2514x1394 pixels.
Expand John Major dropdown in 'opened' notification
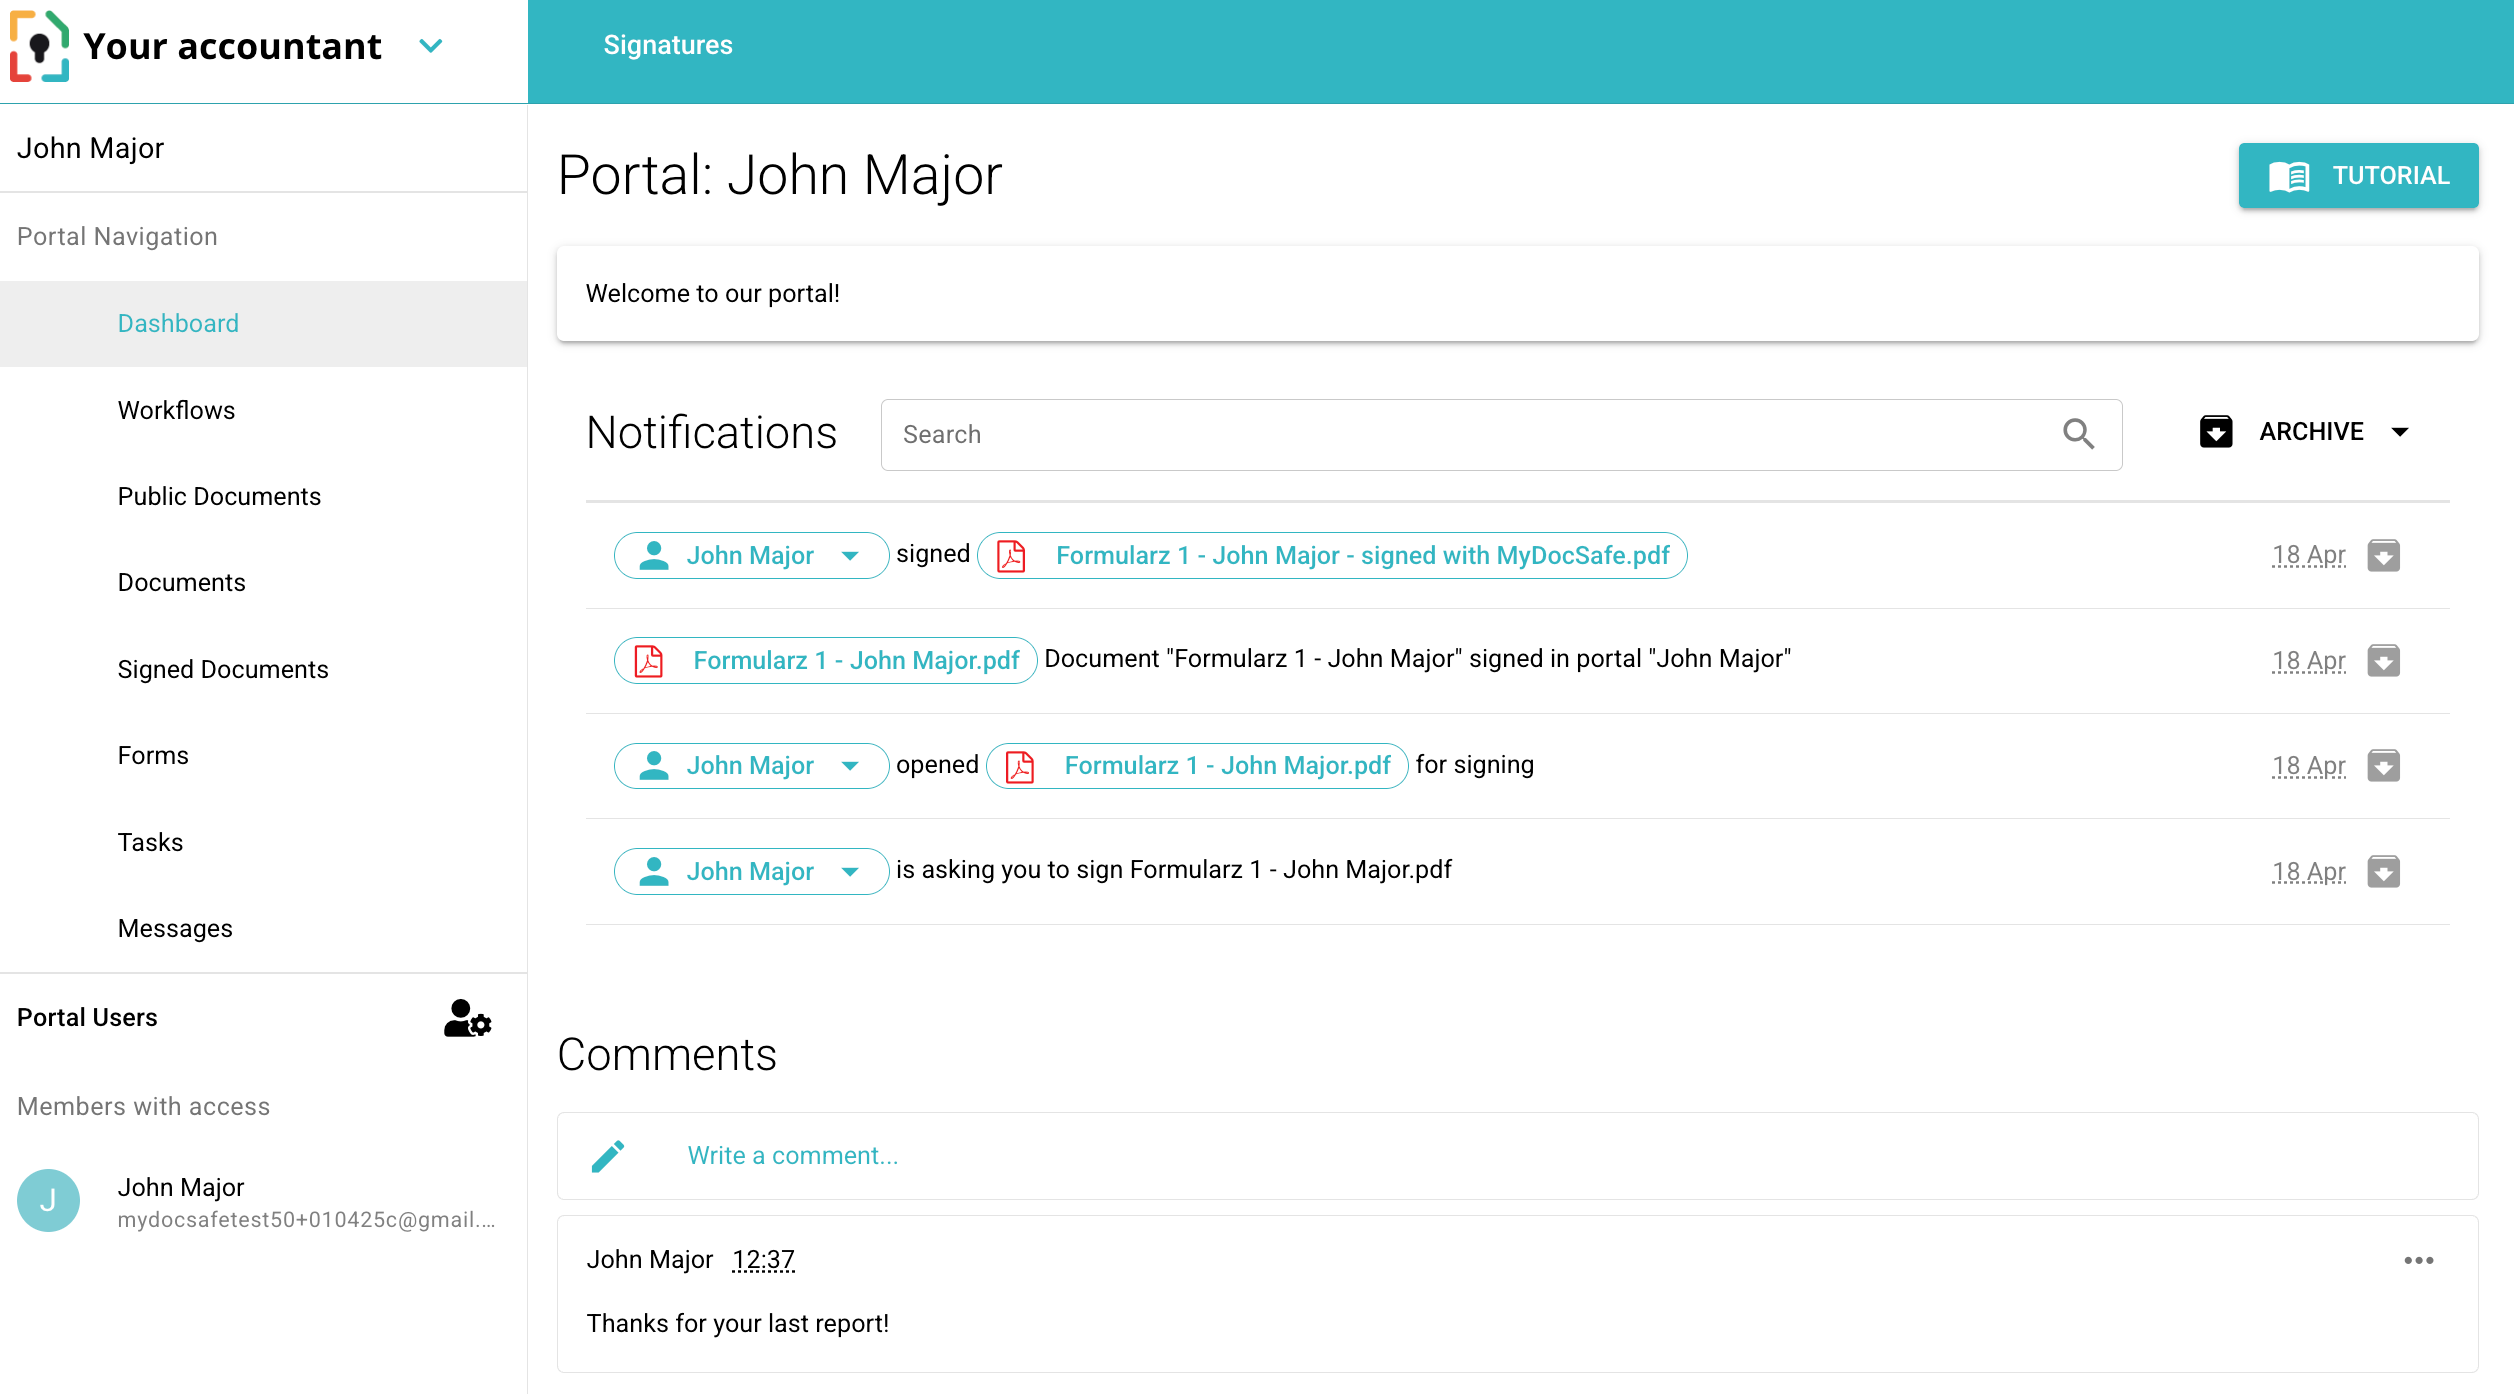(x=850, y=766)
